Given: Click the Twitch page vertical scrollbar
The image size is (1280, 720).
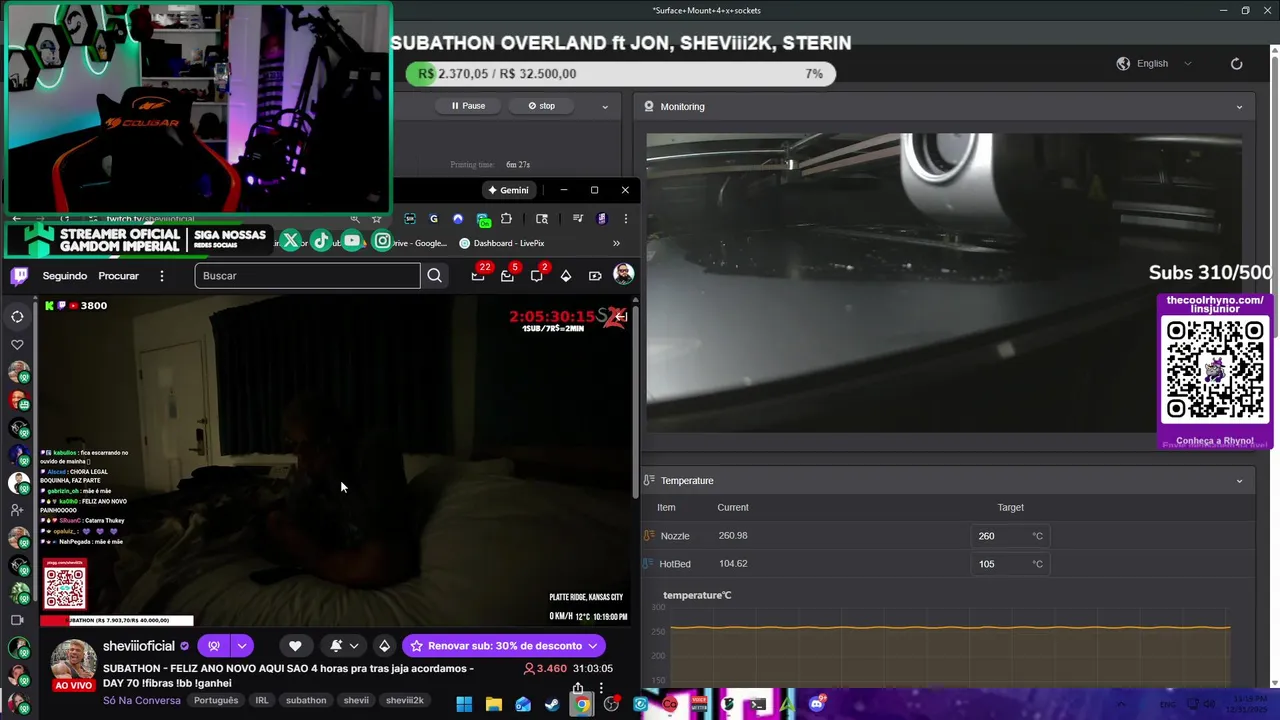Looking at the screenshot, I should (x=636, y=400).
